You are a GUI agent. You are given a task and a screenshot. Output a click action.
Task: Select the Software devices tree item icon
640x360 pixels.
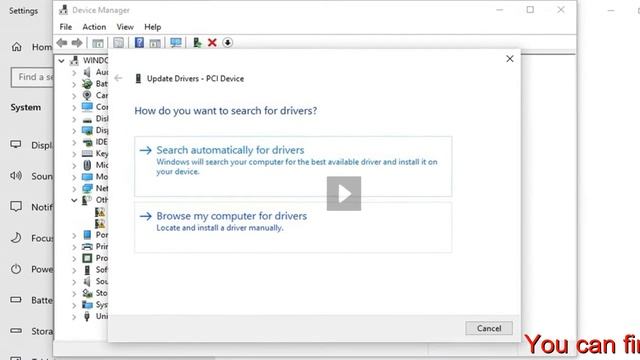pyautogui.click(x=87, y=269)
